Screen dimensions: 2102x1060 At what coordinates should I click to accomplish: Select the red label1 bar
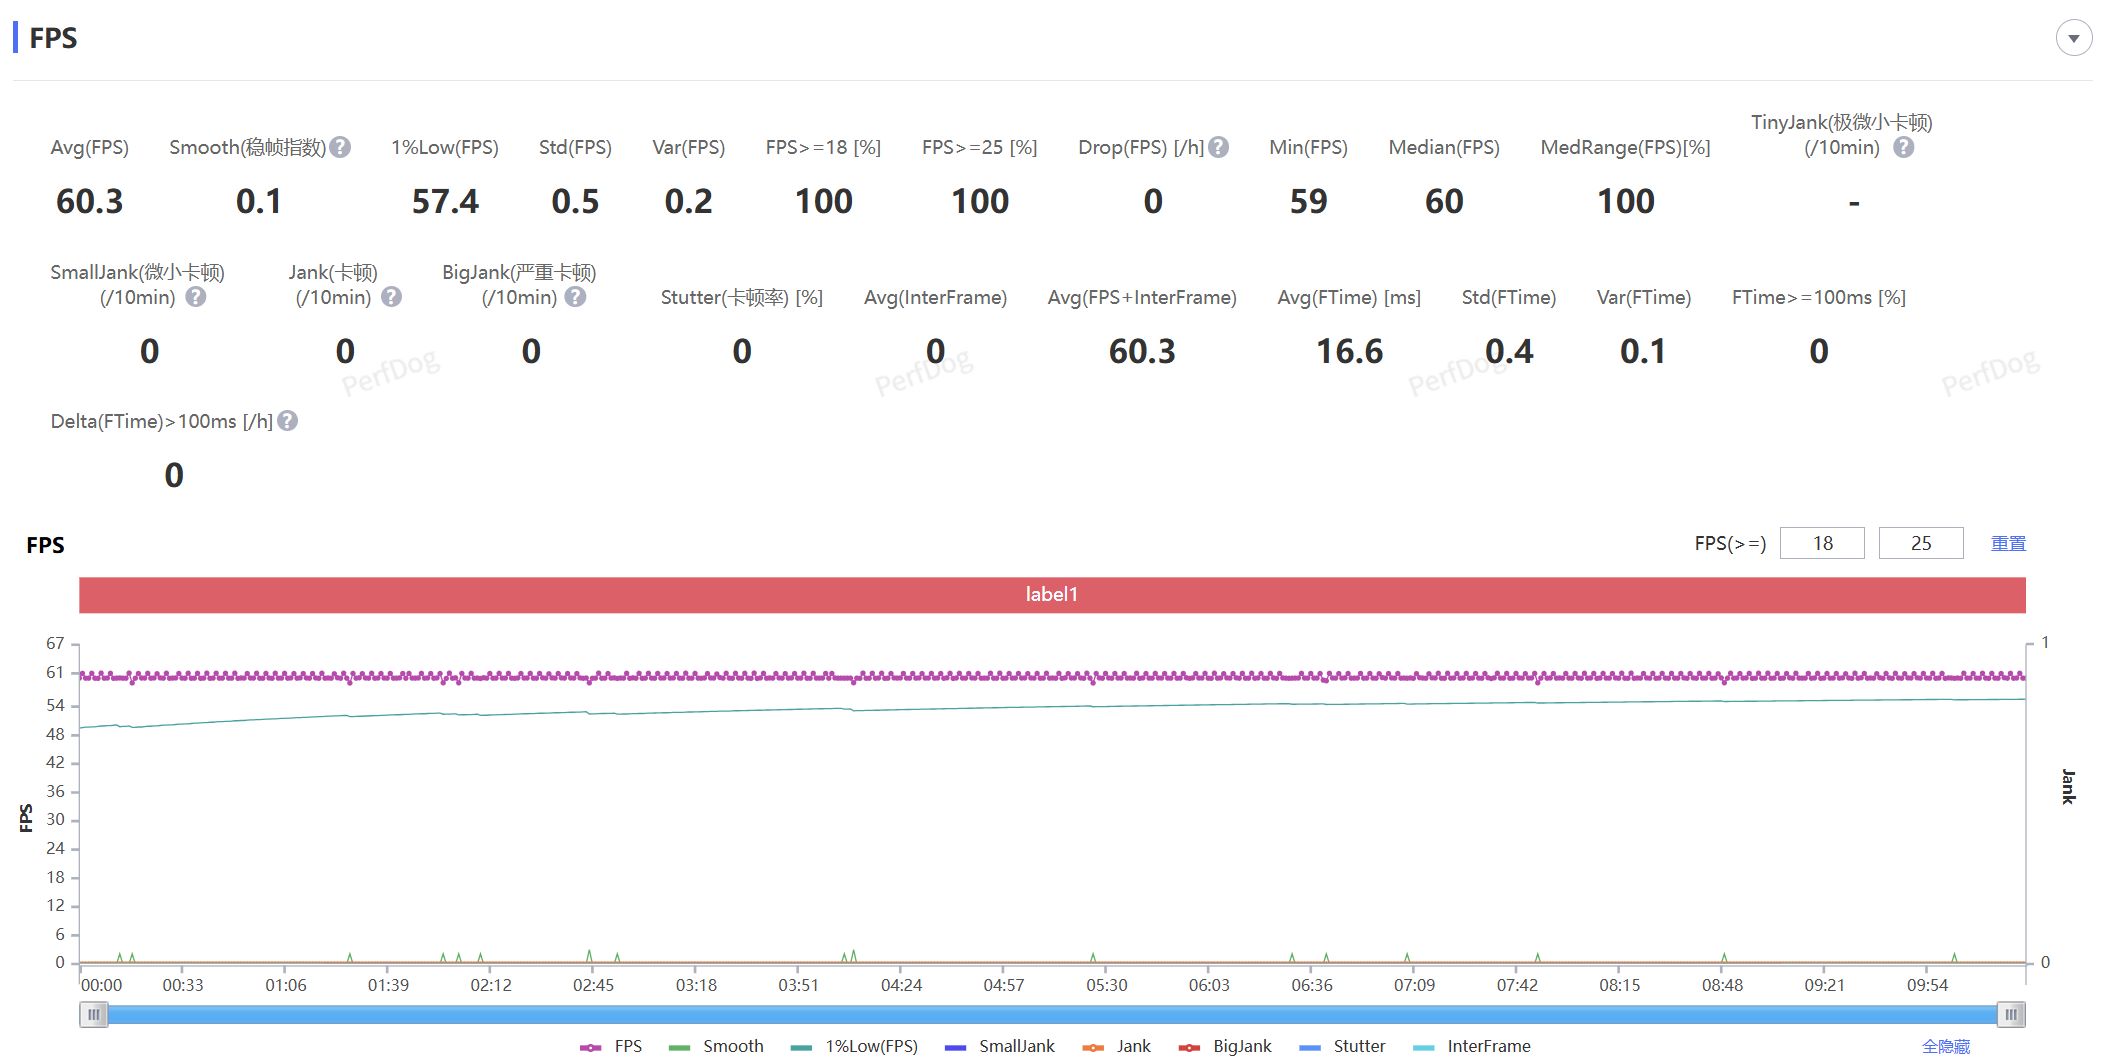[1051, 595]
